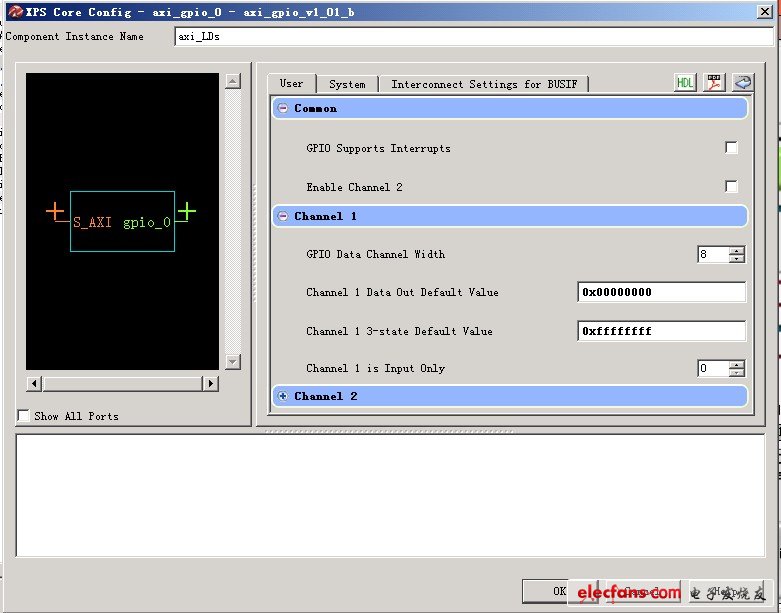The image size is (781, 613).
Task: Switch to the System tab
Action: click(x=347, y=84)
